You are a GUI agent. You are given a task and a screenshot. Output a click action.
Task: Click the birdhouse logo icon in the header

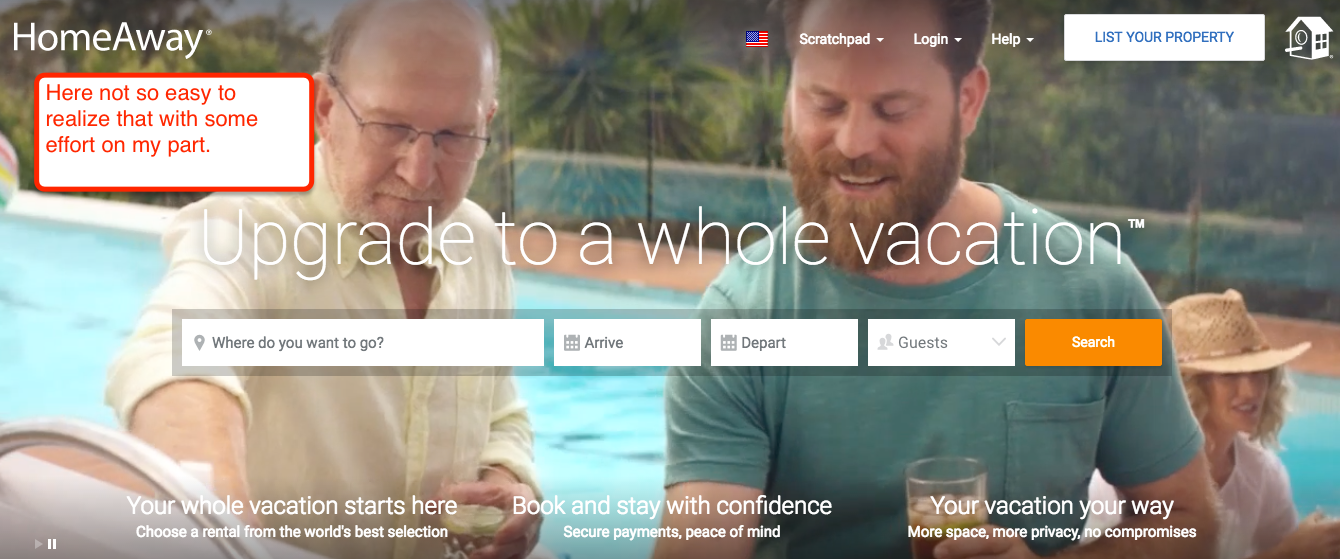coord(1309,38)
